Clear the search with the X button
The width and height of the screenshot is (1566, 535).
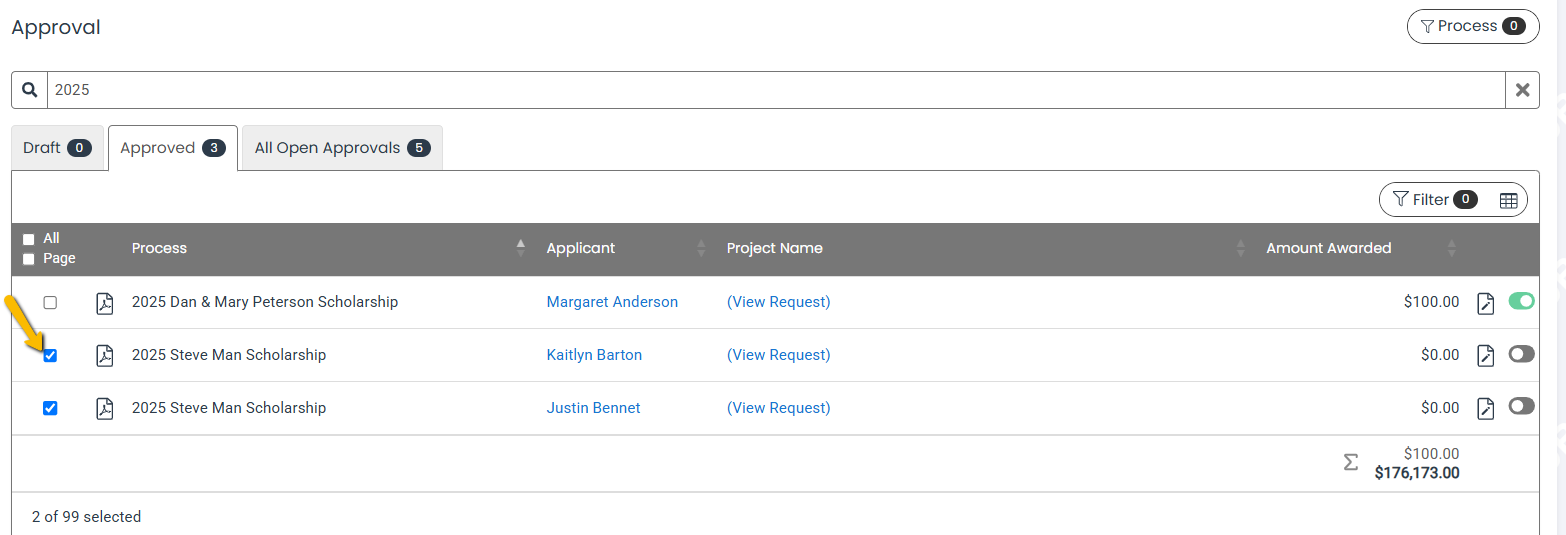(1522, 90)
